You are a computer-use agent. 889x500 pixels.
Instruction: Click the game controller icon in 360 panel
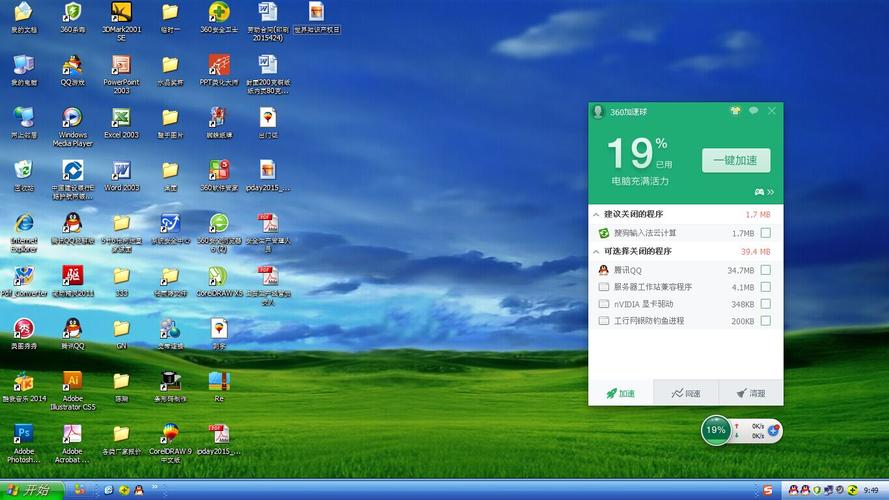coord(759,191)
